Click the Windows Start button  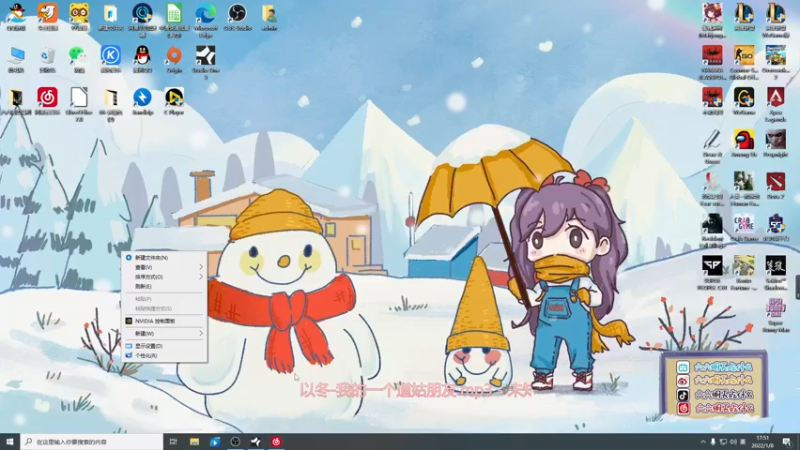tap(10, 442)
